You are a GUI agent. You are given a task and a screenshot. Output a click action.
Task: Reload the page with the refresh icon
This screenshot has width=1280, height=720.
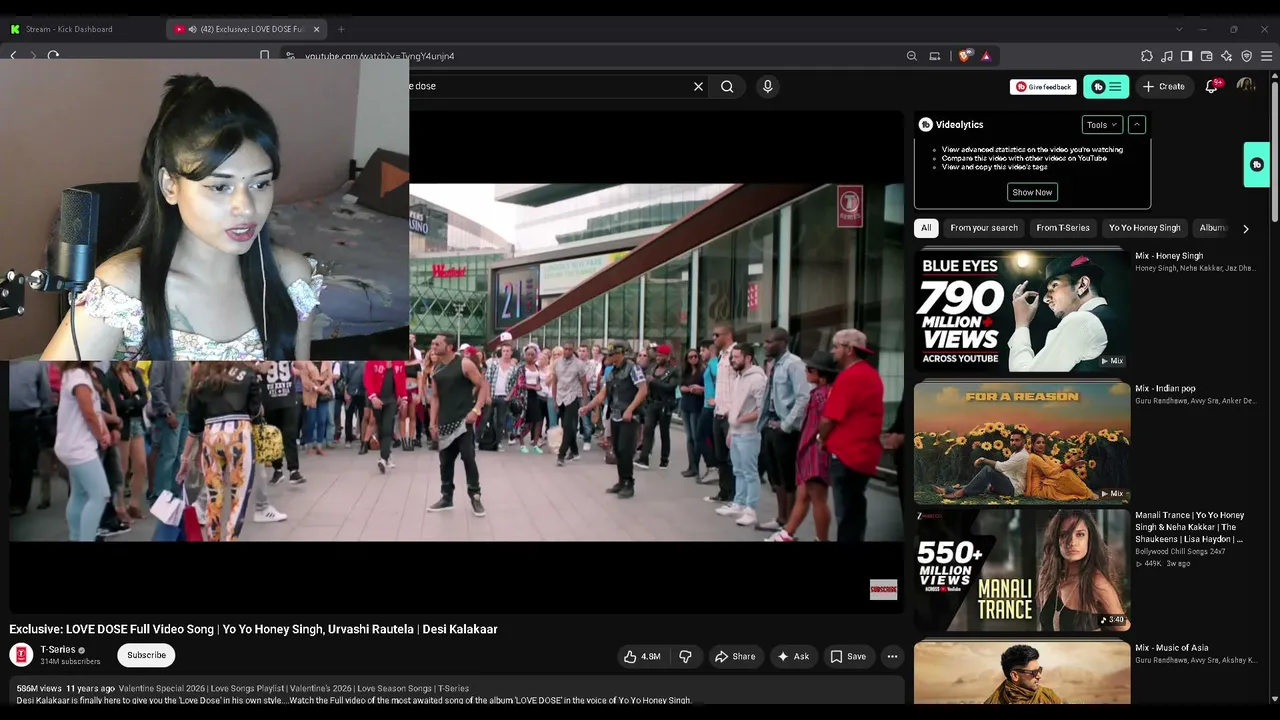pos(53,56)
